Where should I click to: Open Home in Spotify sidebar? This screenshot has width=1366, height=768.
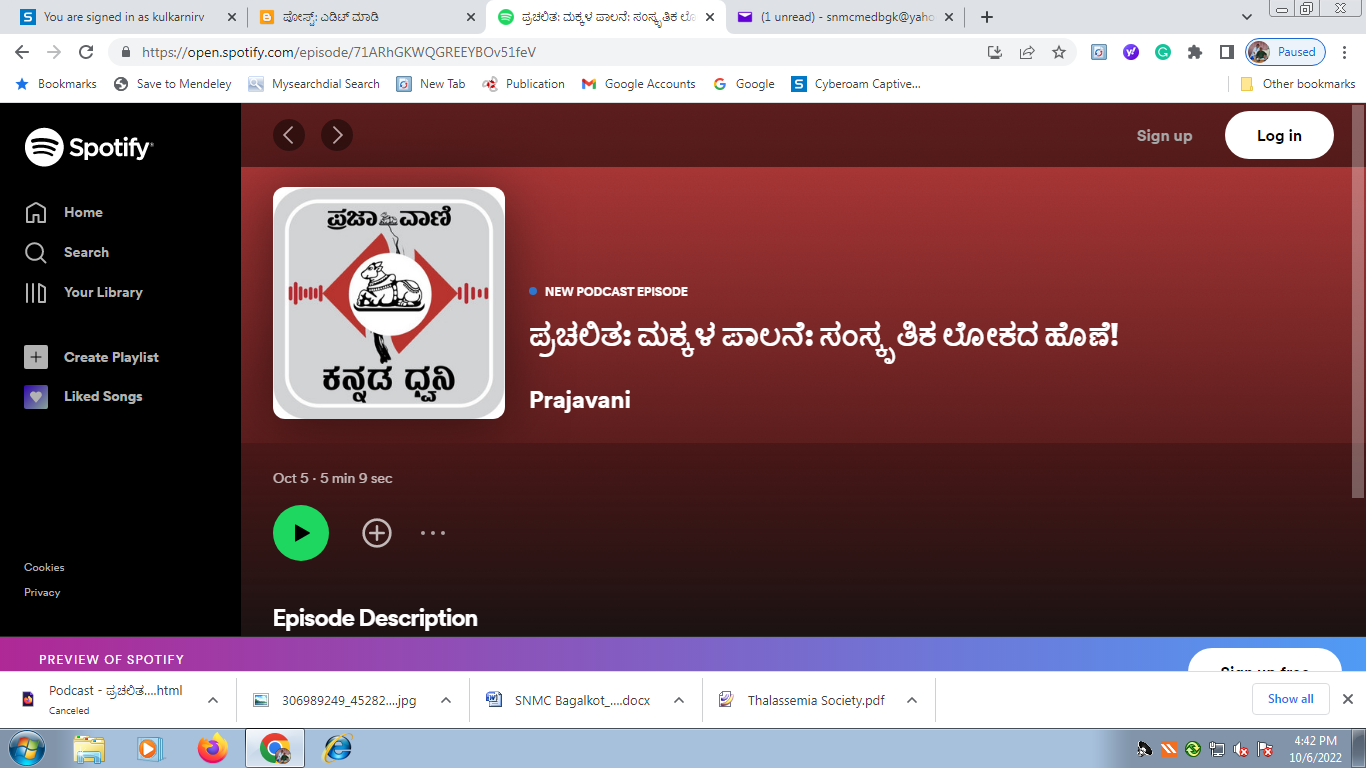pos(64,212)
